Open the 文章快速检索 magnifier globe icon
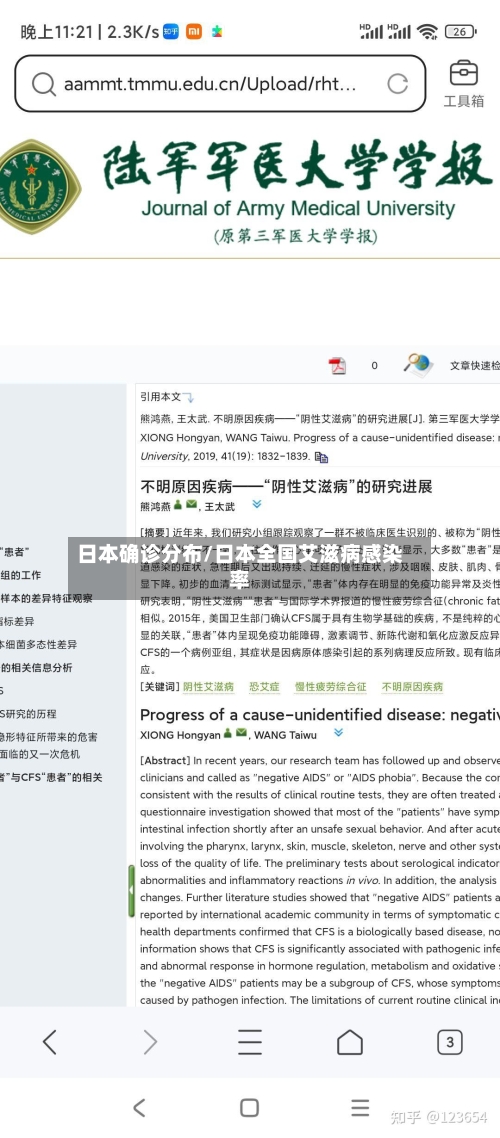Screen dimensions: 500x1138 [419, 365]
